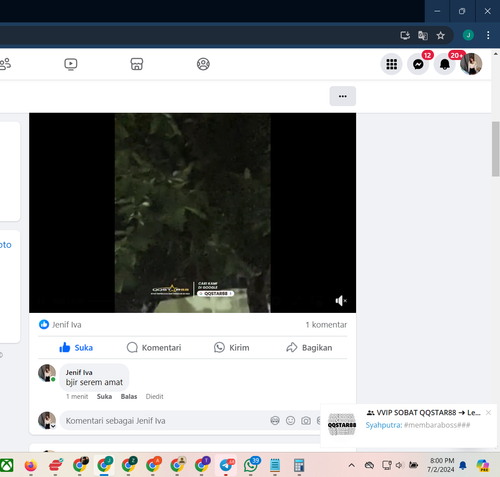This screenshot has width=500, height=477.
Task: Click the page vertical scrollbar thumb
Action: coord(495,149)
